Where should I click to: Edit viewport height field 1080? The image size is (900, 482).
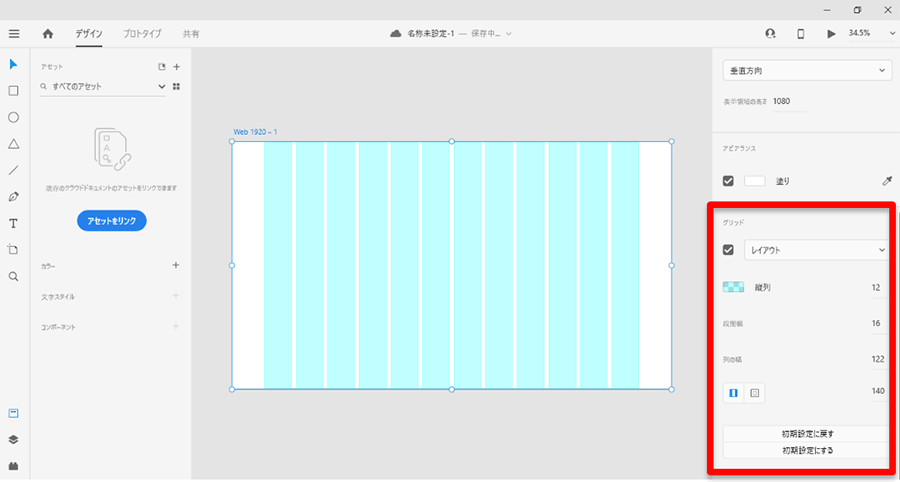tap(789, 102)
